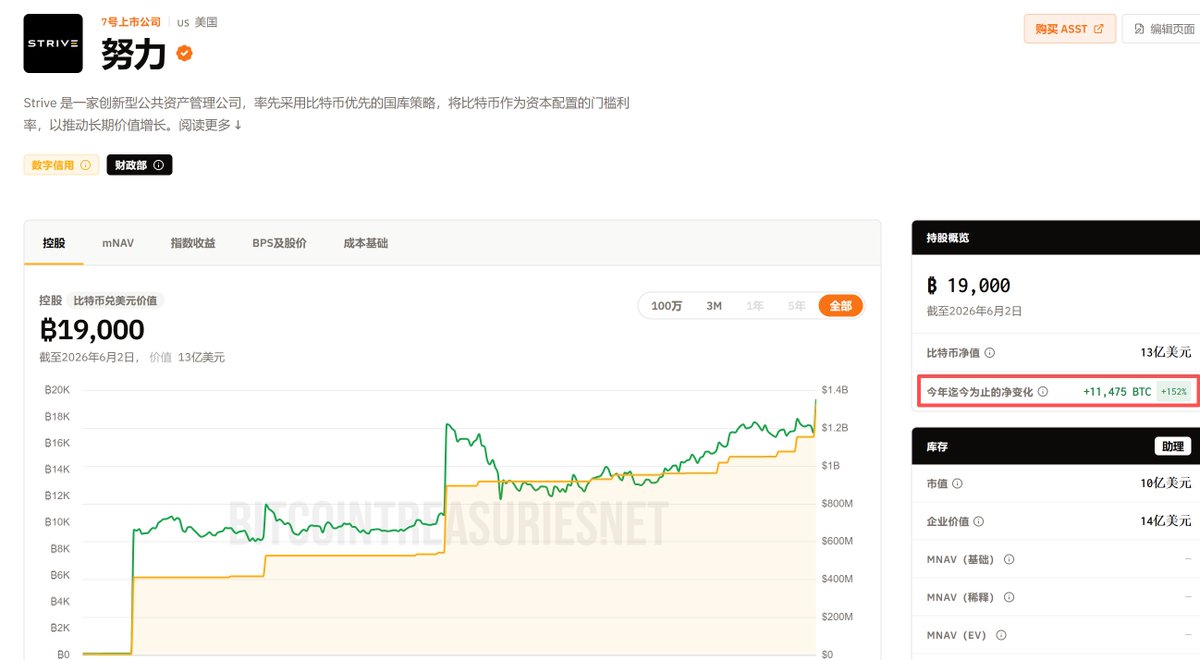Click the US 美国 country label

pyautogui.click(x=197, y=22)
